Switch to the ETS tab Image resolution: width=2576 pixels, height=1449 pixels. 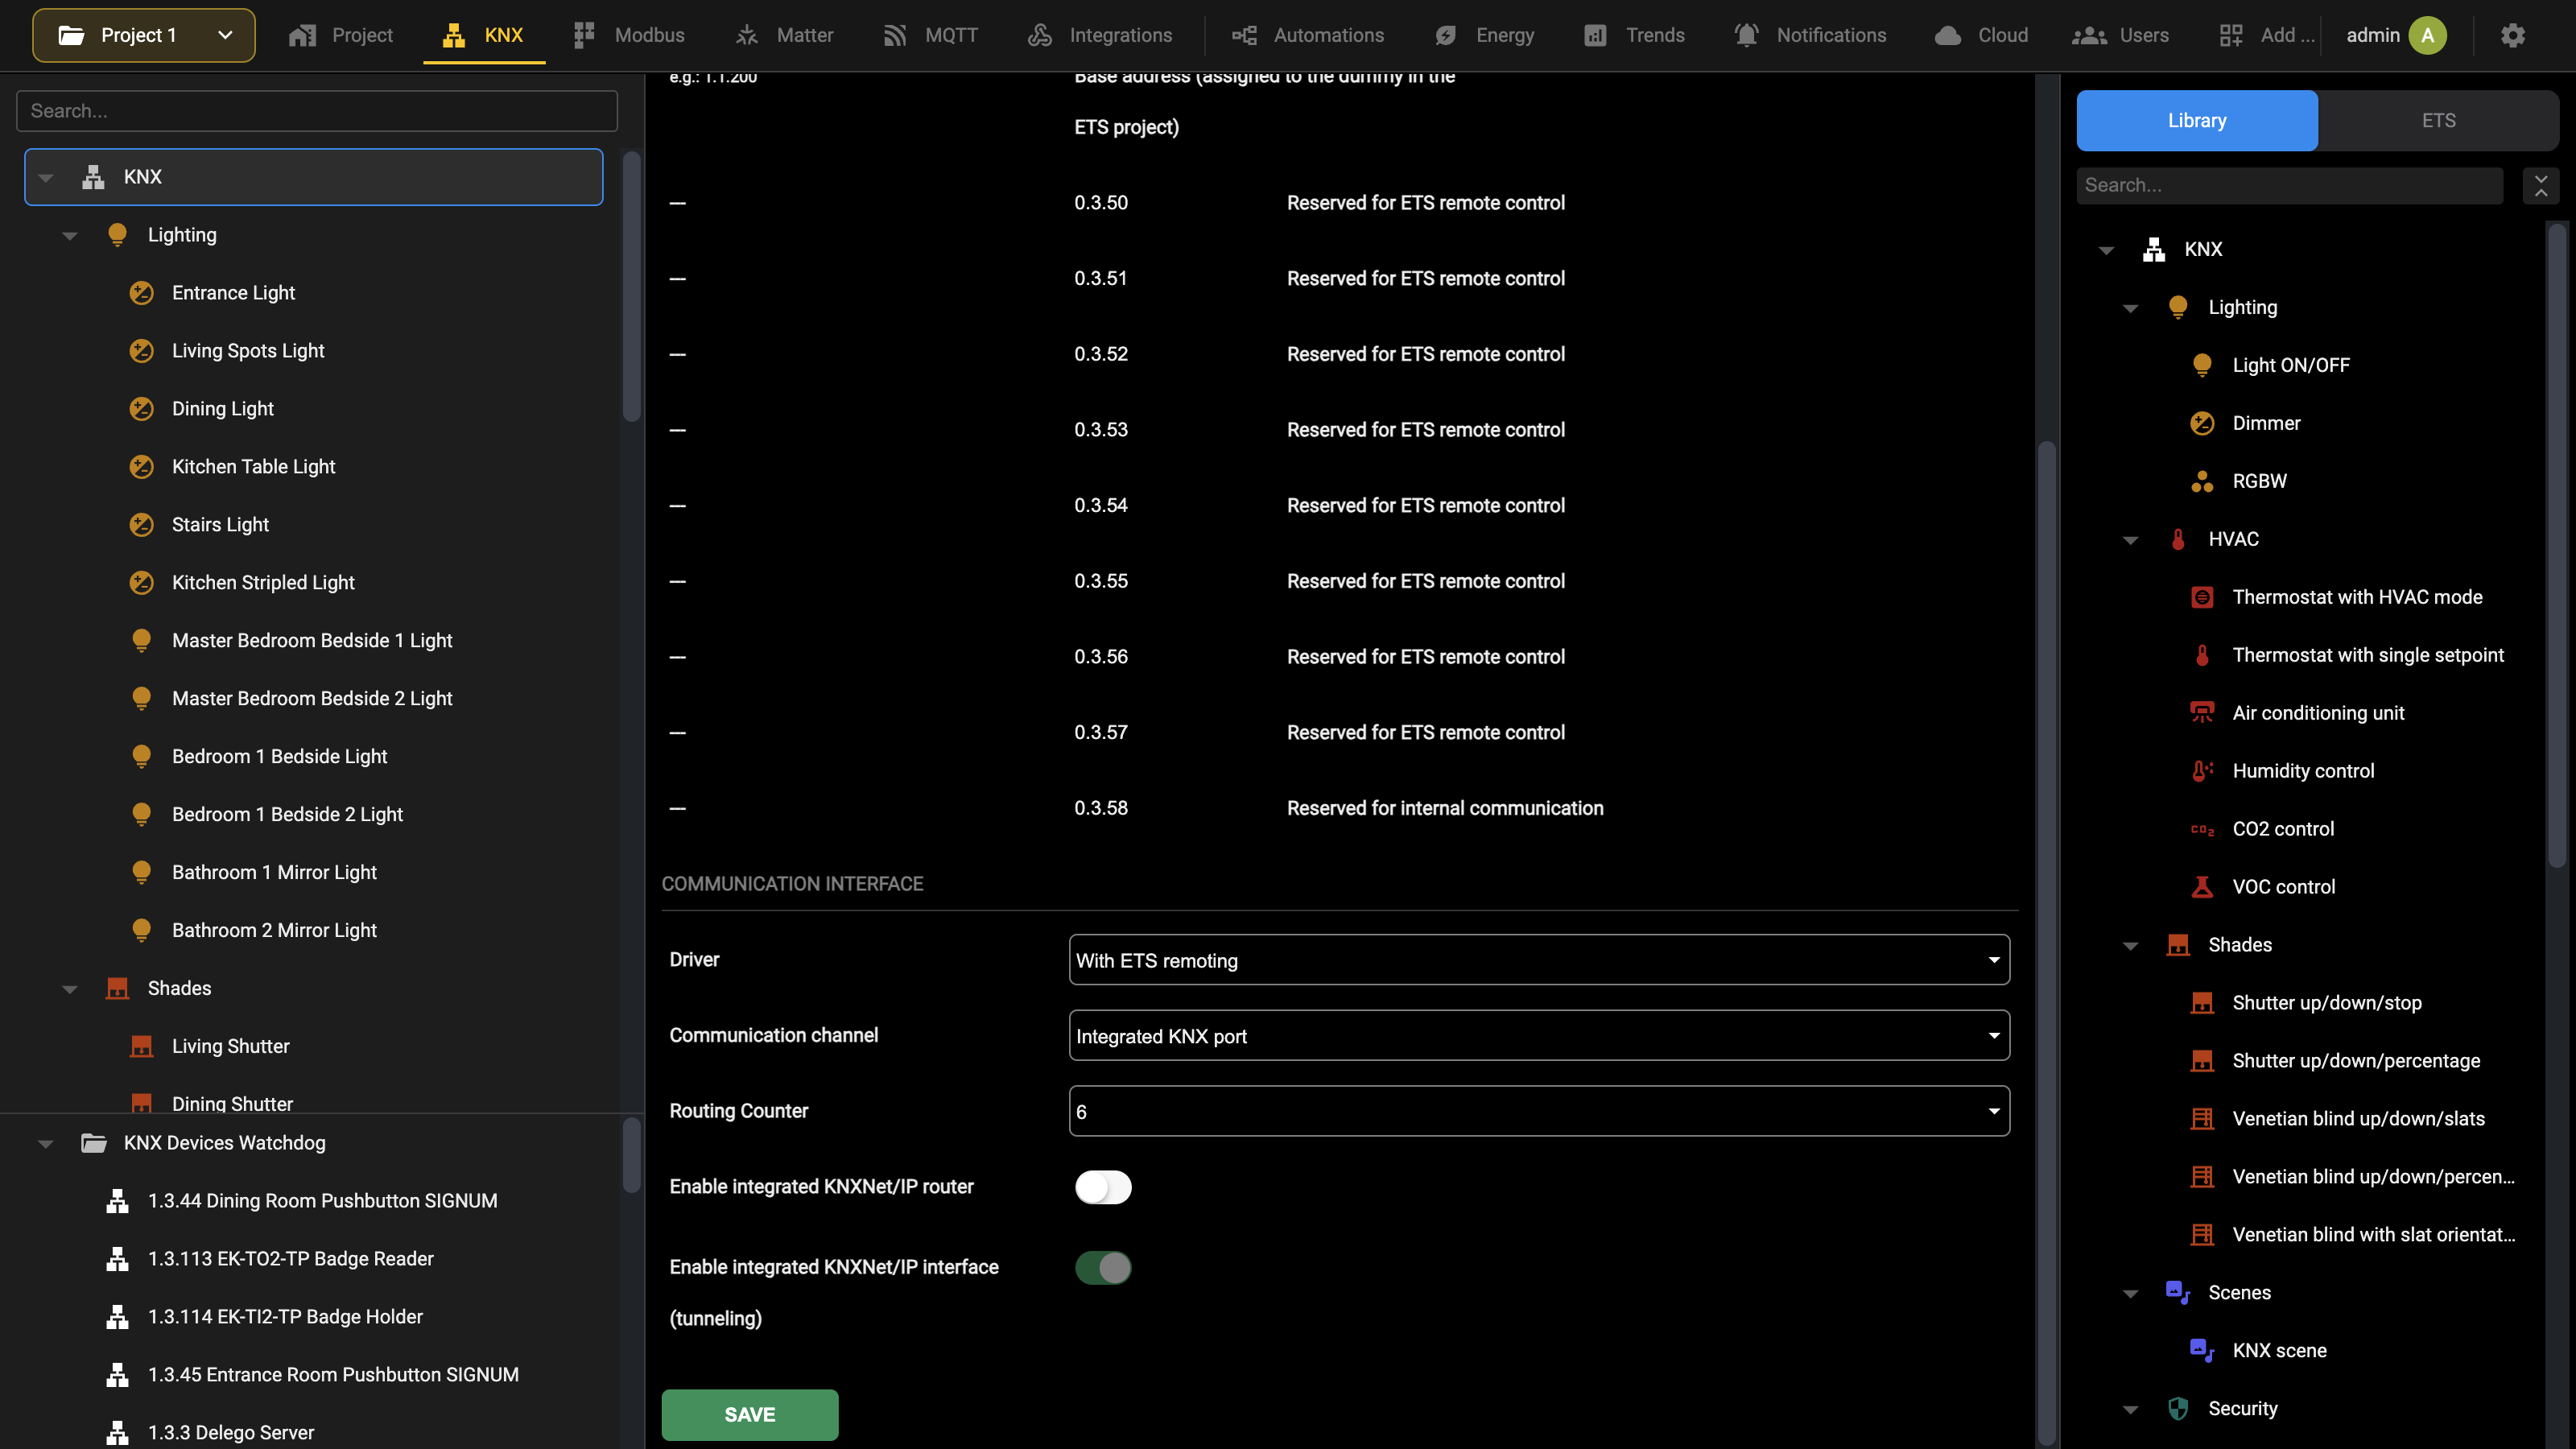pyautogui.click(x=2438, y=120)
